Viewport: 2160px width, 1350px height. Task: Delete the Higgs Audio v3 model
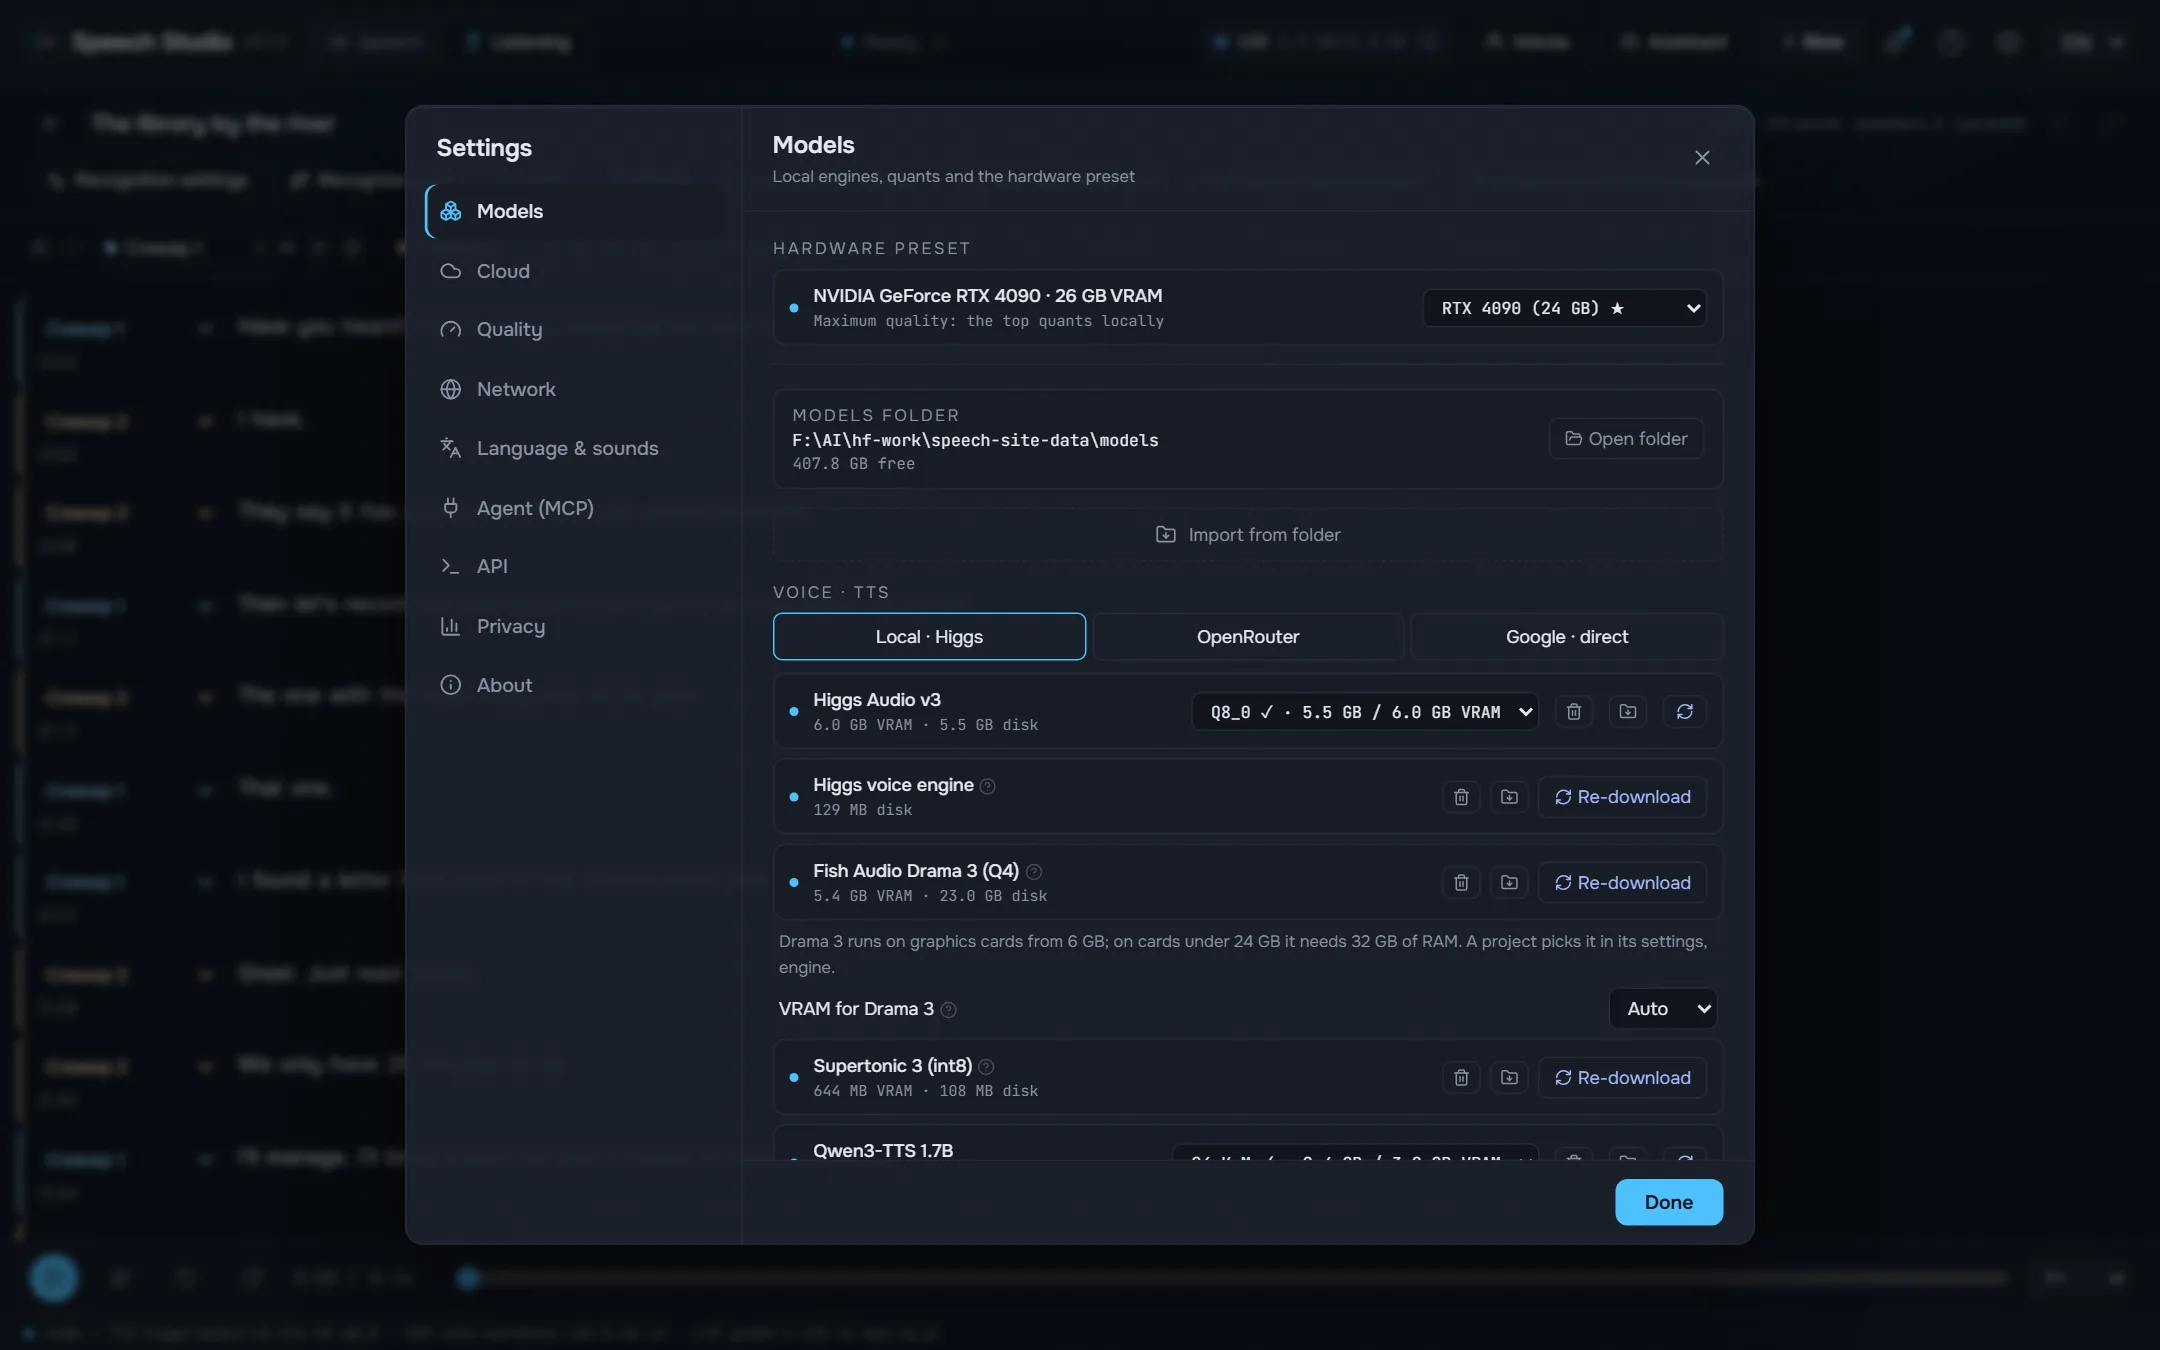pyautogui.click(x=1573, y=711)
